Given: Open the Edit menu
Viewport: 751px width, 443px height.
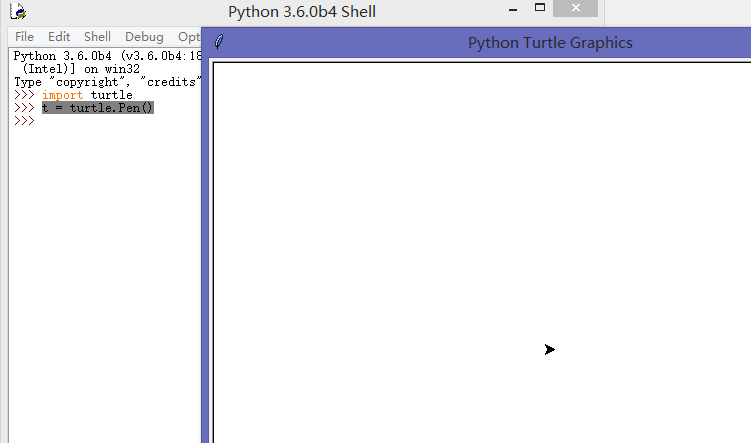Looking at the screenshot, I should click(59, 37).
